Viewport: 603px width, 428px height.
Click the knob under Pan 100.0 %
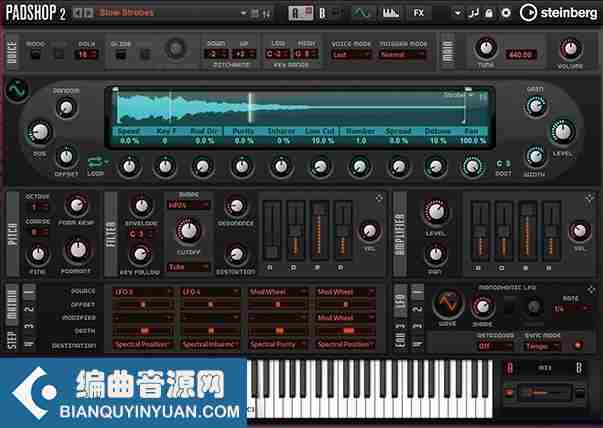pyautogui.click(x=472, y=167)
